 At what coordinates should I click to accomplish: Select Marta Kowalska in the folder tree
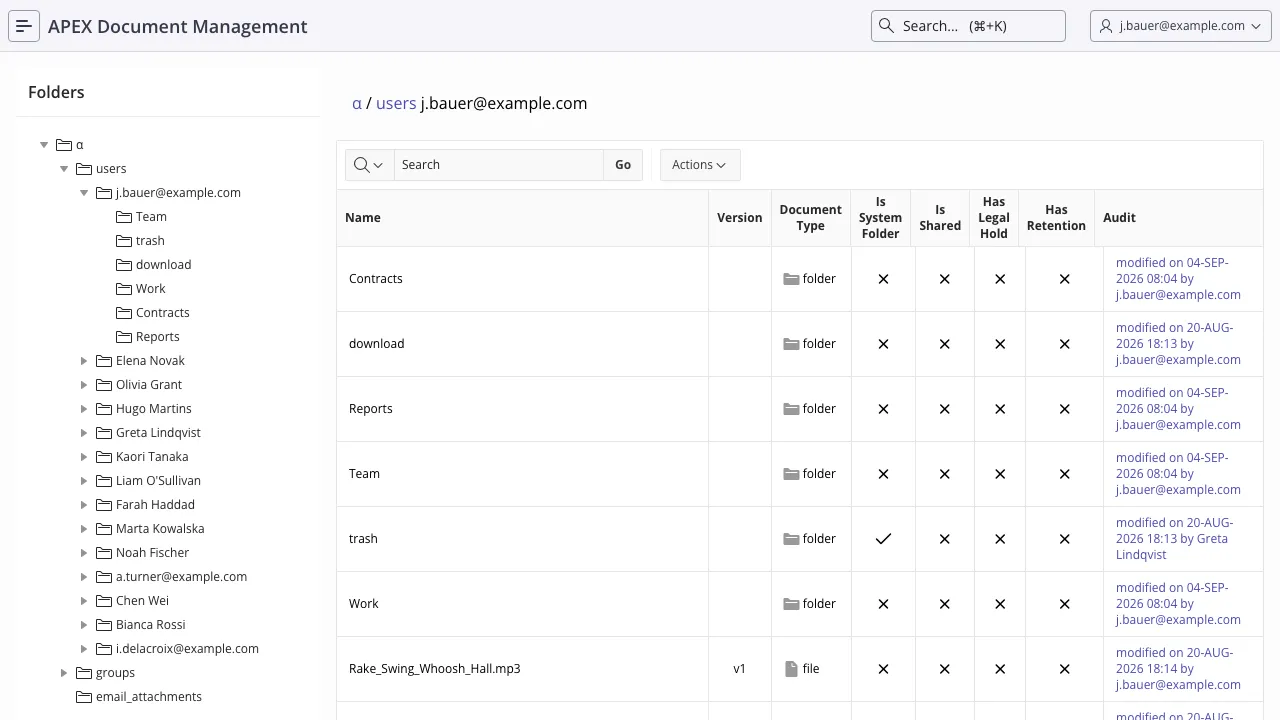(160, 529)
